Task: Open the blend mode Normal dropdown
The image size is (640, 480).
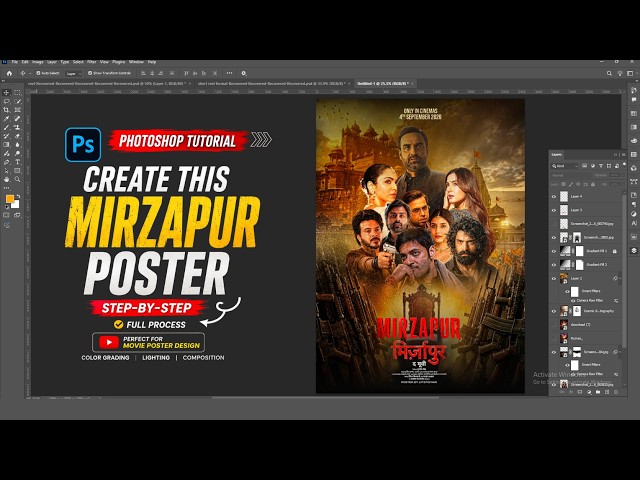Action: click(x=570, y=175)
